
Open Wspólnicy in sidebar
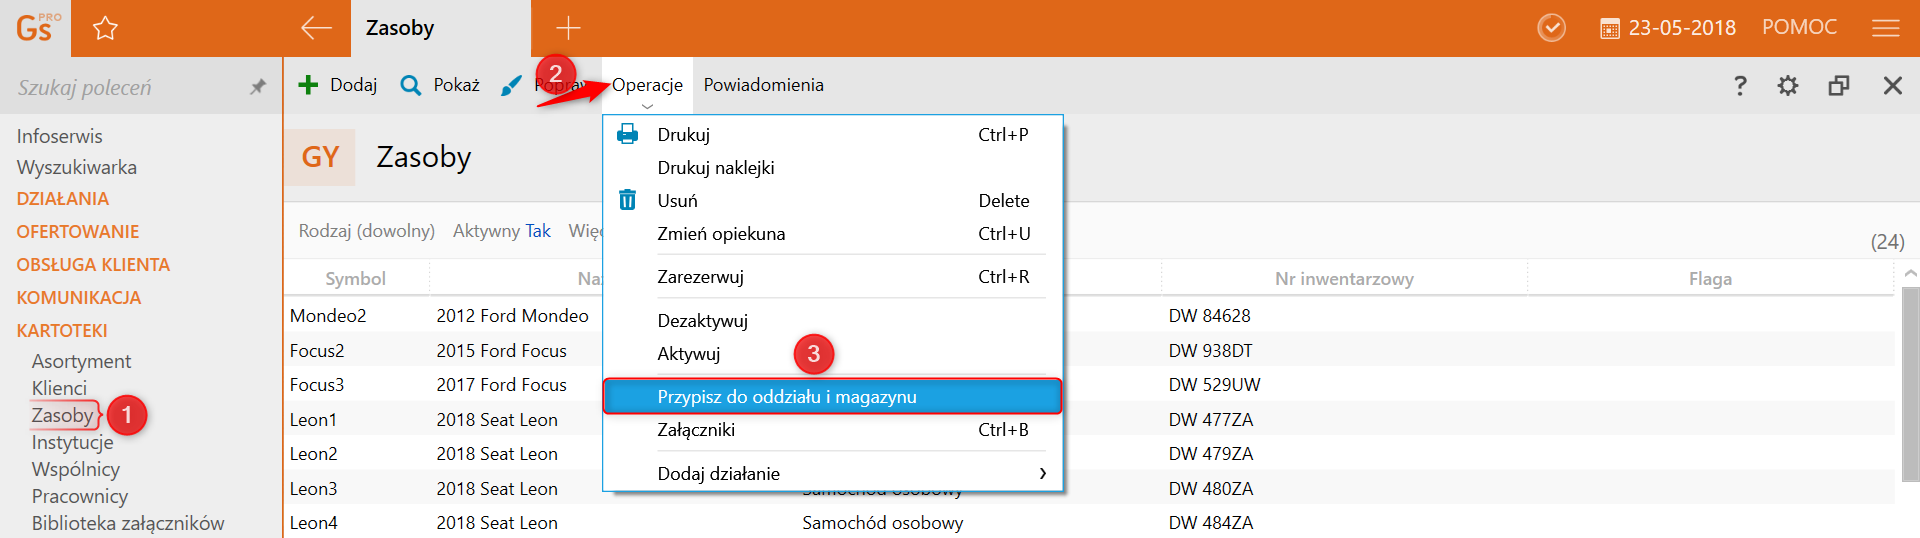click(x=75, y=469)
